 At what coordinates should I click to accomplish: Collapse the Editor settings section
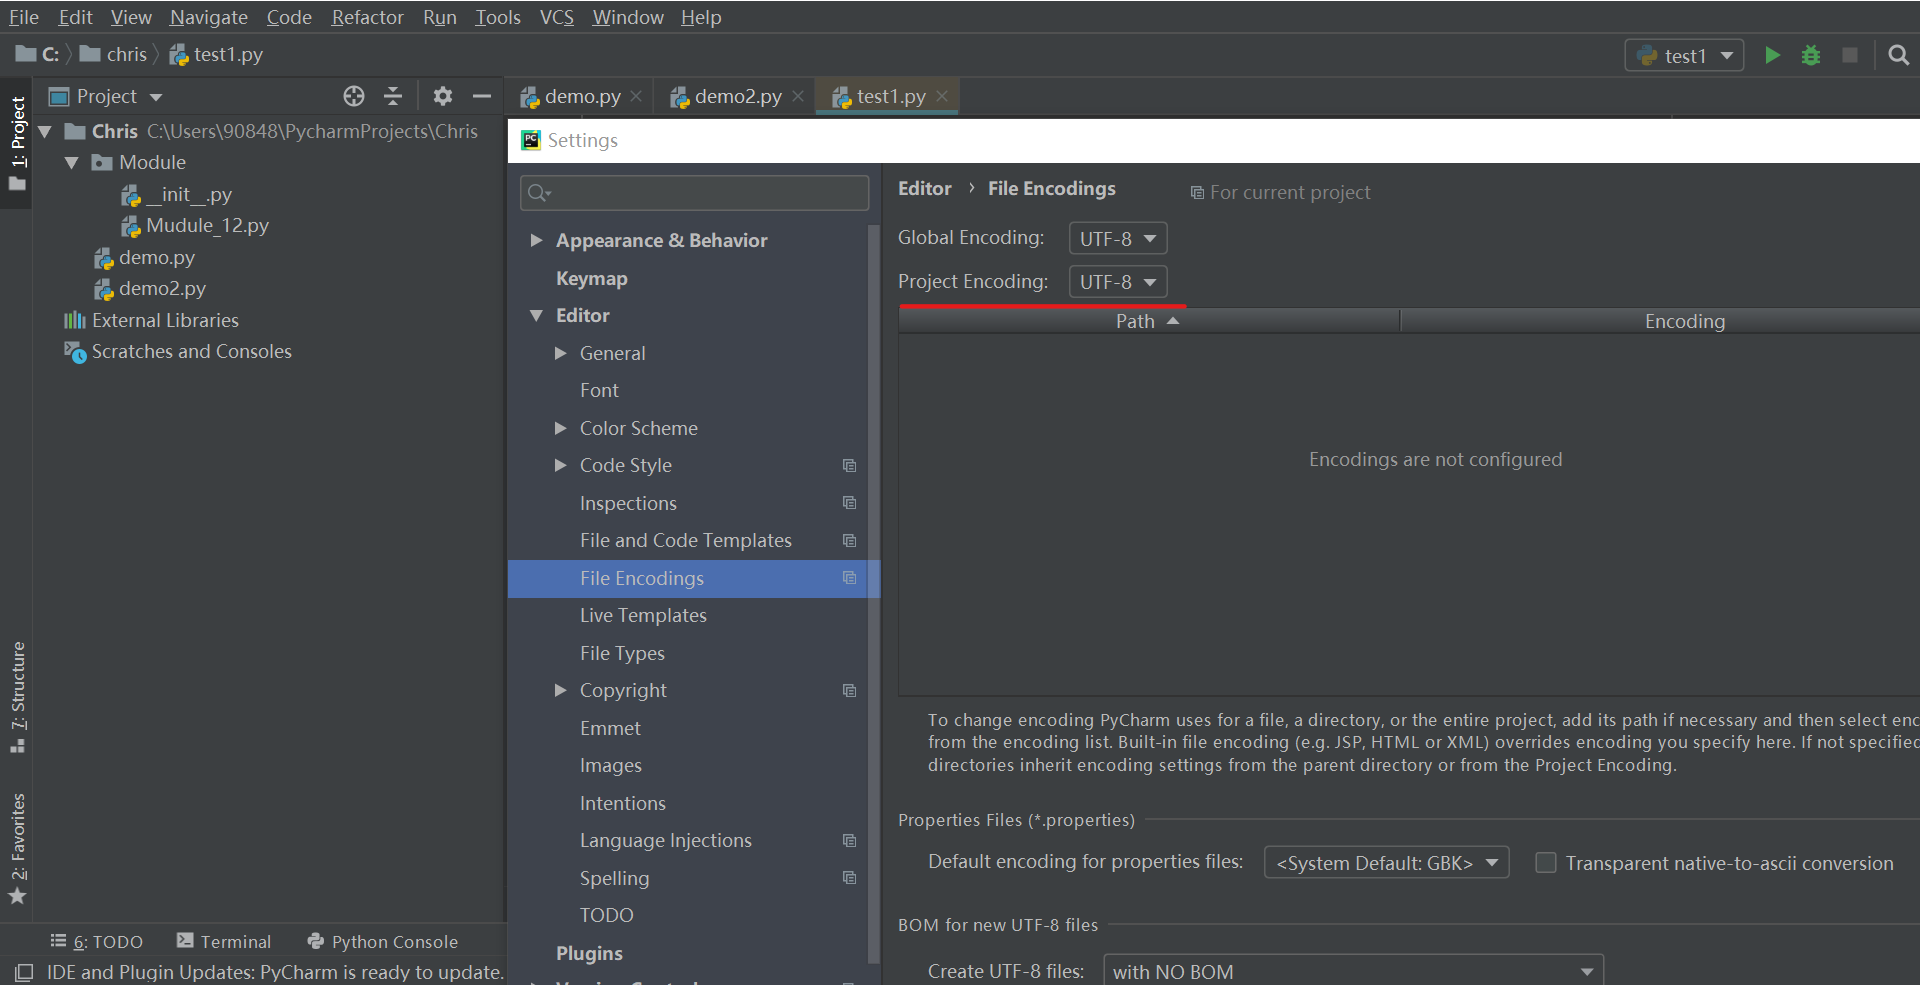point(536,315)
